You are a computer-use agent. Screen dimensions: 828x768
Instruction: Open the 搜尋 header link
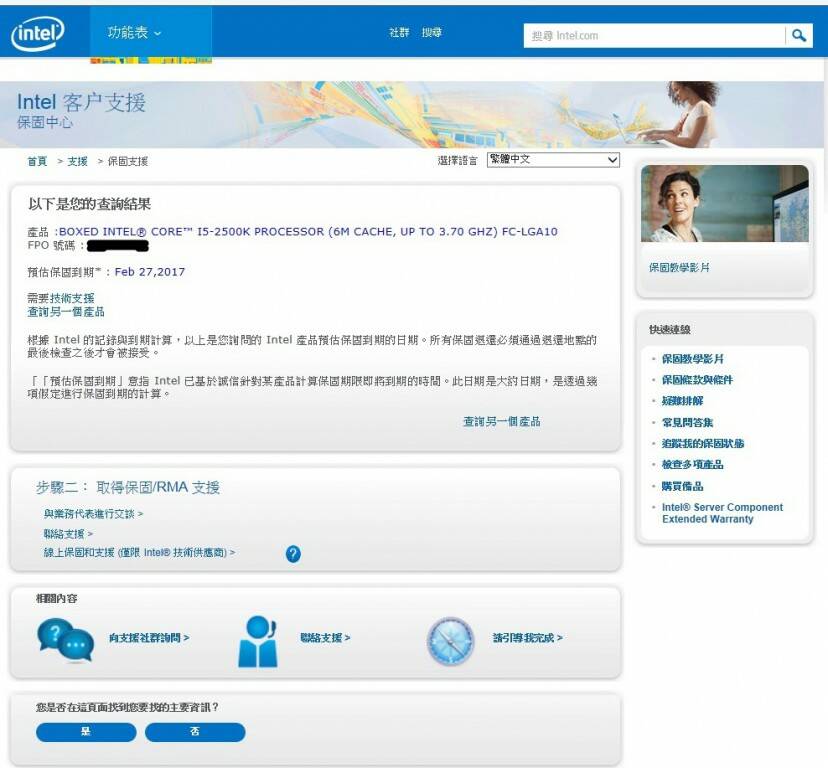point(431,33)
